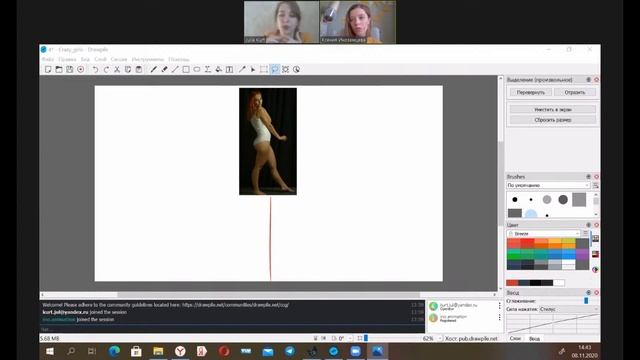
Task: Open the Помощь menu
Action: pyautogui.click(x=179, y=60)
